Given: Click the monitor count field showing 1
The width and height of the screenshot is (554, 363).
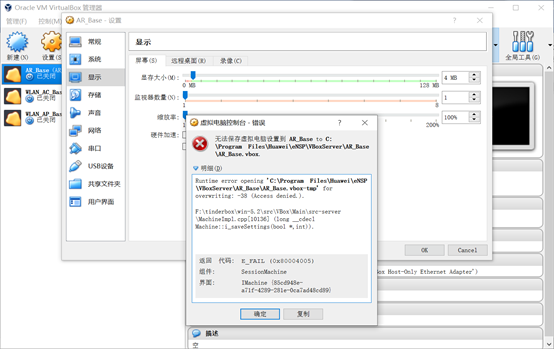Looking at the screenshot, I should click(456, 97).
